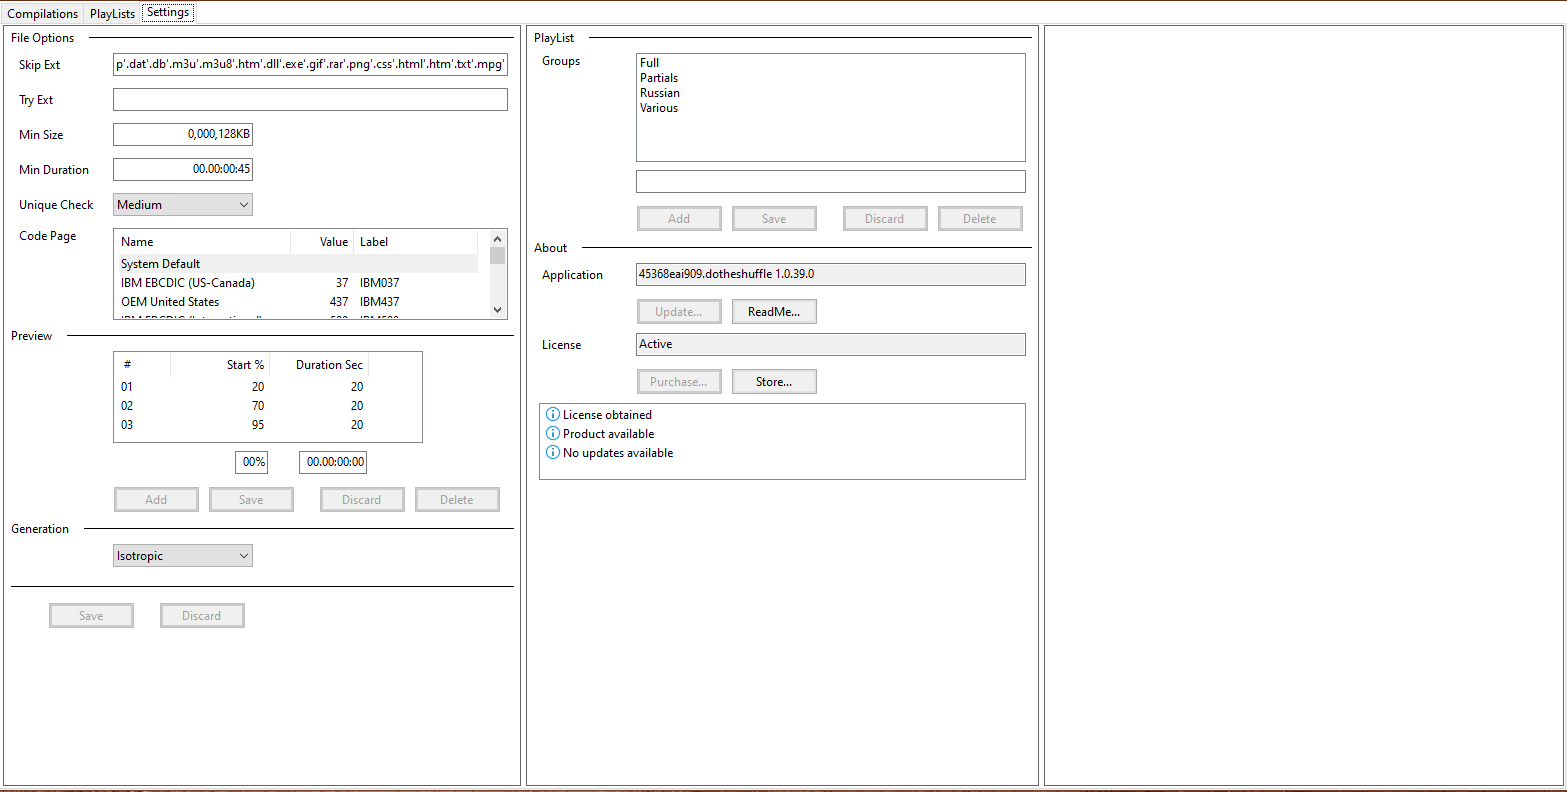Viewport: 1567px width, 792px height.
Task: Click the License Active status field
Action: [x=831, y=344]
